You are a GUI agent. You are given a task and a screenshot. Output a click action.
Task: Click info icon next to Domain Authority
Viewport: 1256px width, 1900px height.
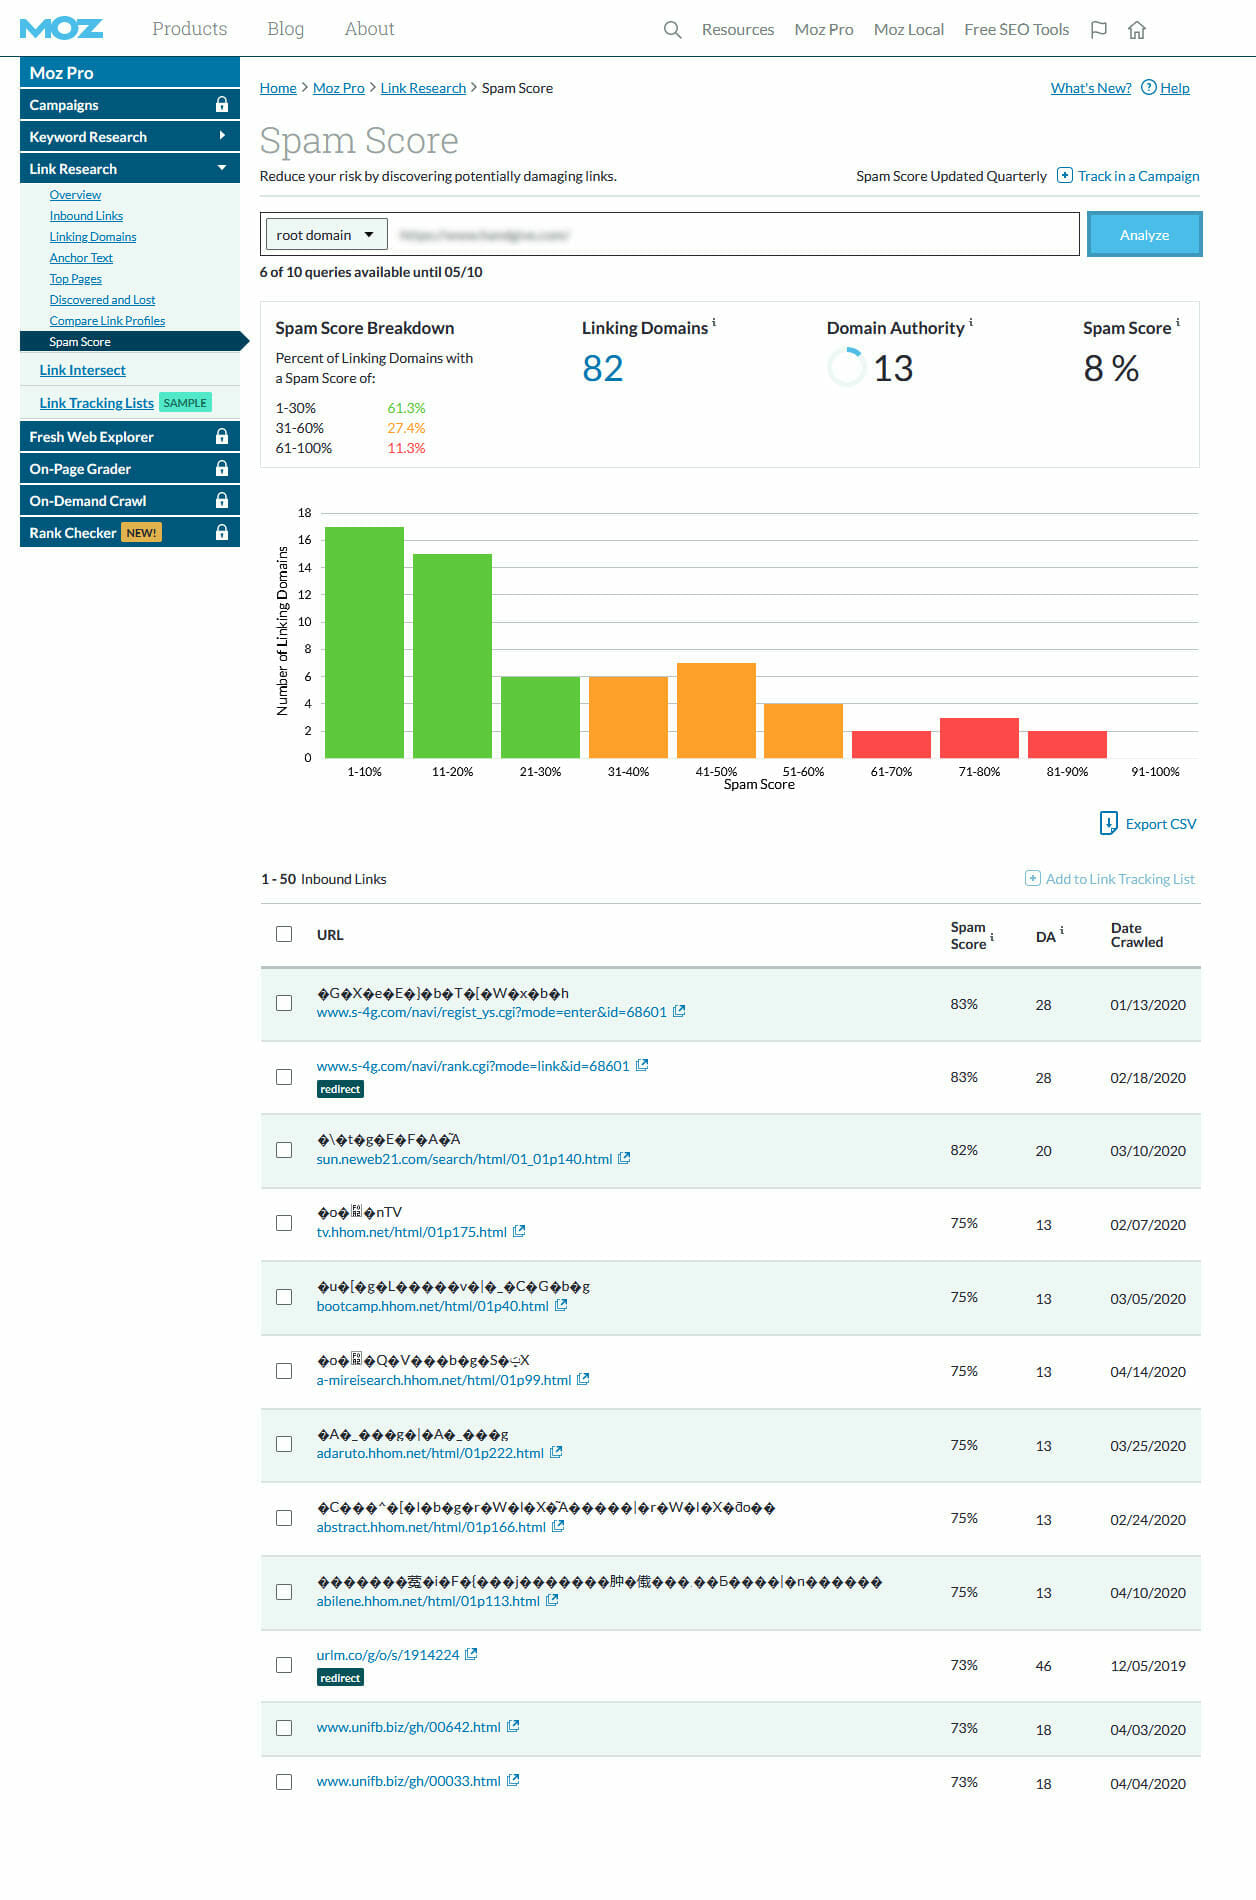pyautogui.click(x=971, y=322)
